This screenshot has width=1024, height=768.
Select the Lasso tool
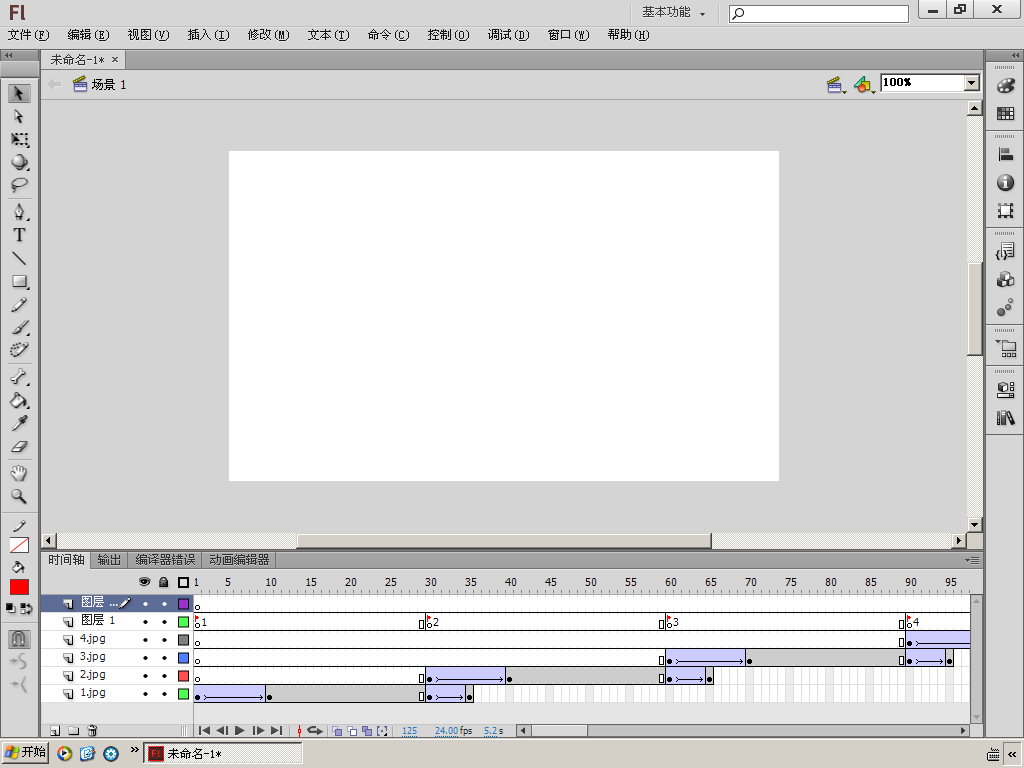19,185
